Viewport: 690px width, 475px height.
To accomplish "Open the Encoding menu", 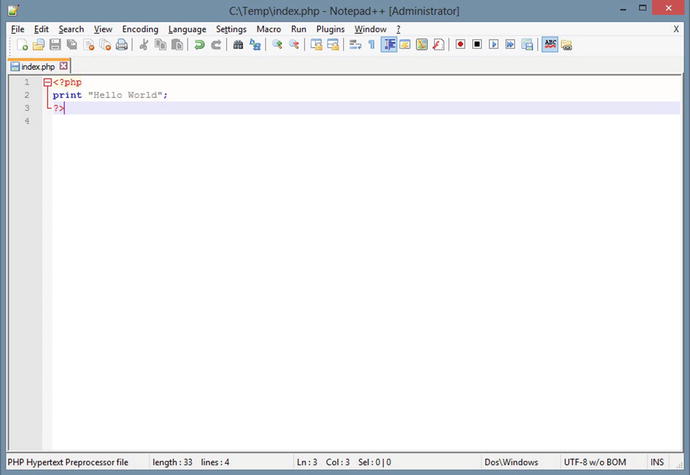I will click(140, 29).
